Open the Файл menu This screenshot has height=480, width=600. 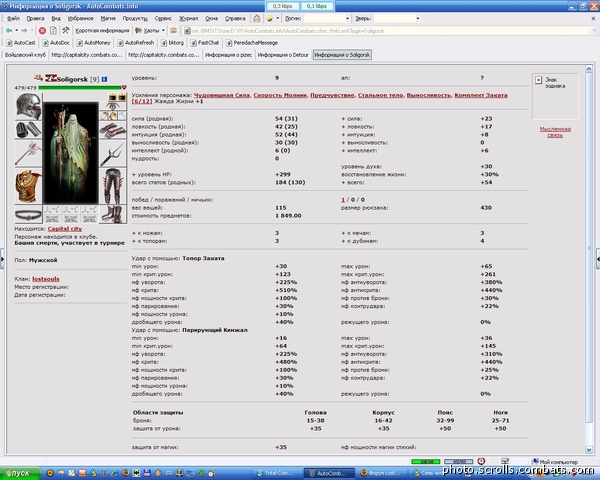click(x=13, y=18)
